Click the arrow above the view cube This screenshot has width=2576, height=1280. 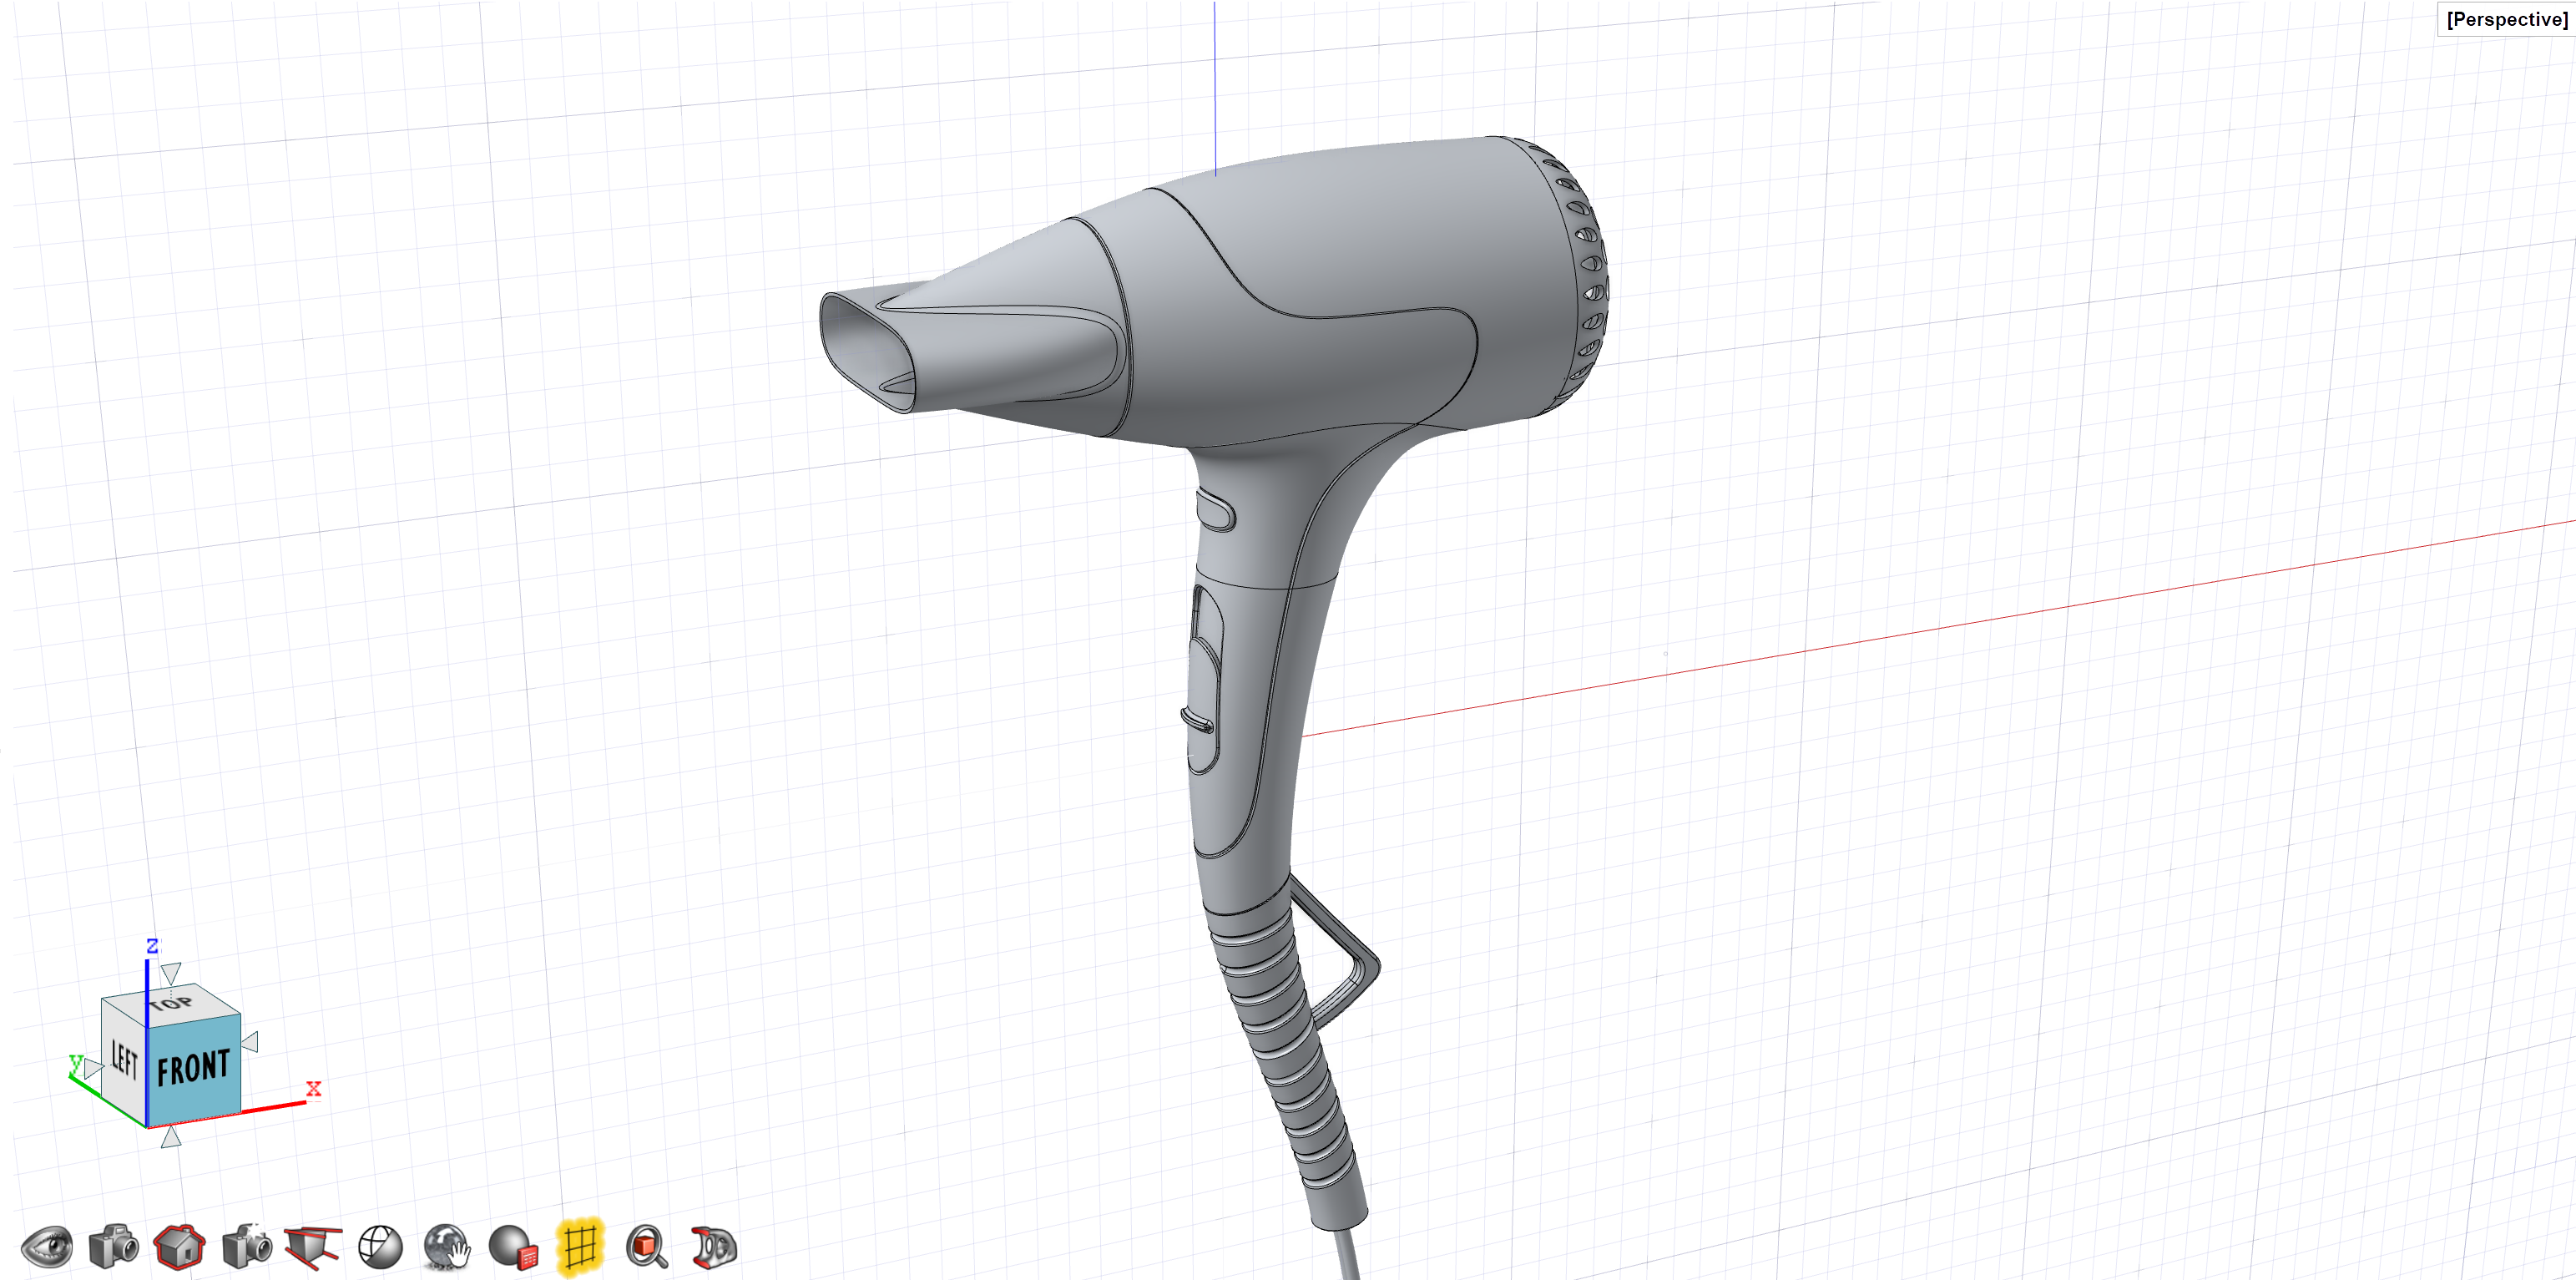[171, 973]
